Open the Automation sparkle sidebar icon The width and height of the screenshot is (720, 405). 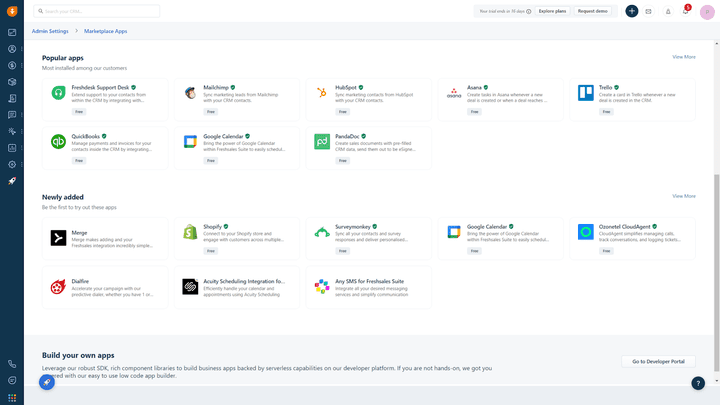click(x=12, y=131)
